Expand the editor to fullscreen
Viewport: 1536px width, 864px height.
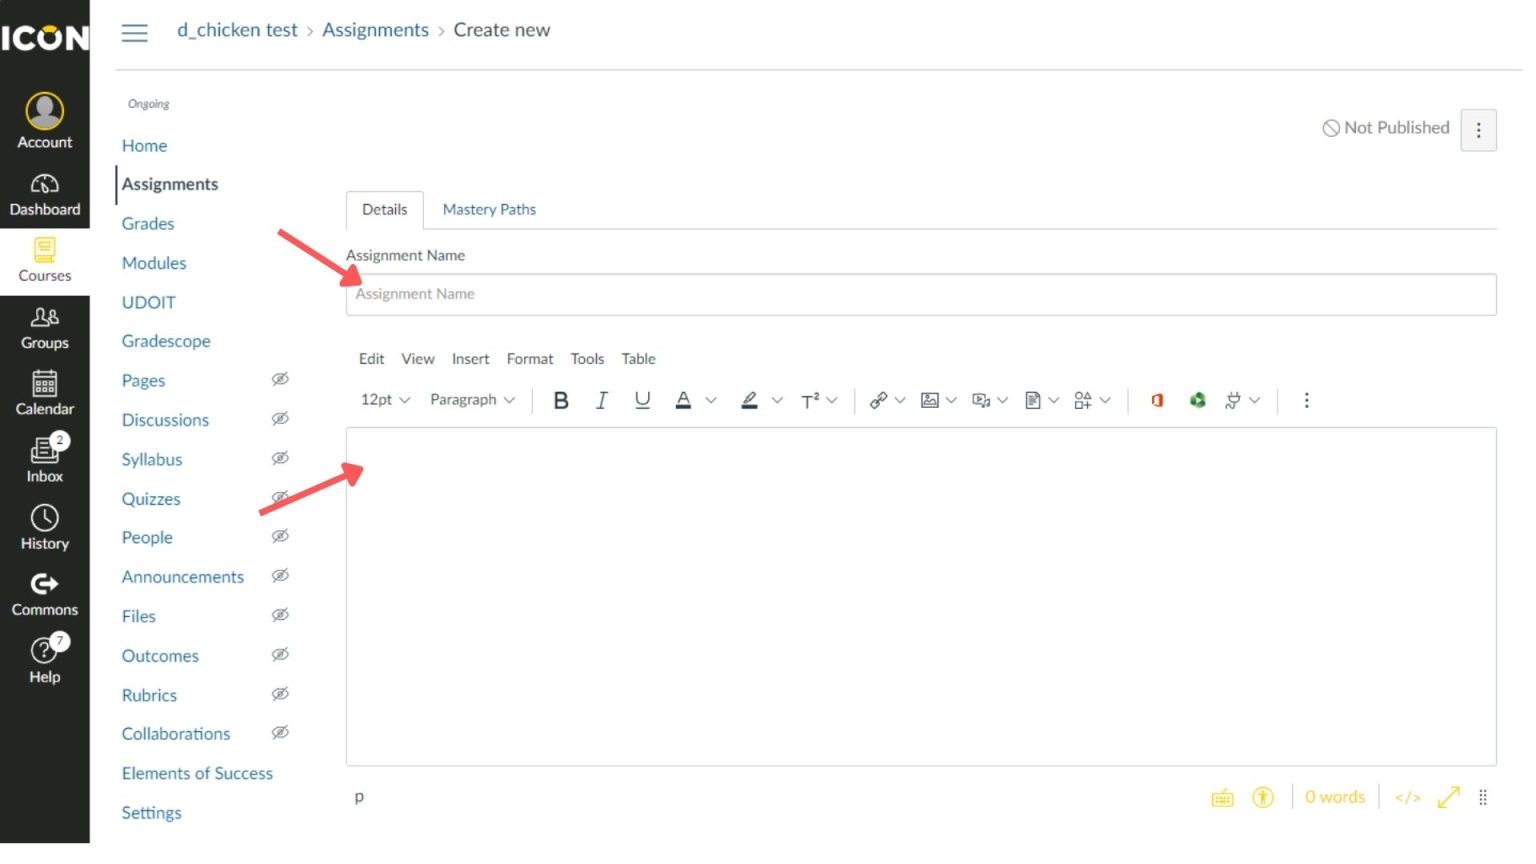1448,797
